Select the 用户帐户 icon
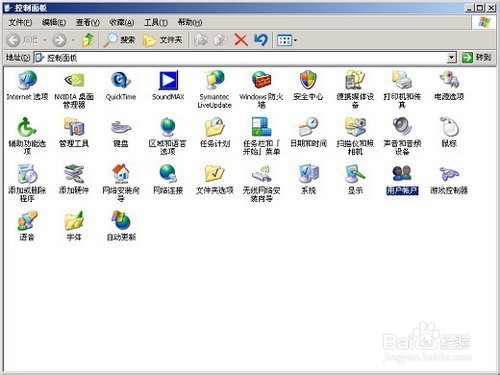 coord(402,179)
